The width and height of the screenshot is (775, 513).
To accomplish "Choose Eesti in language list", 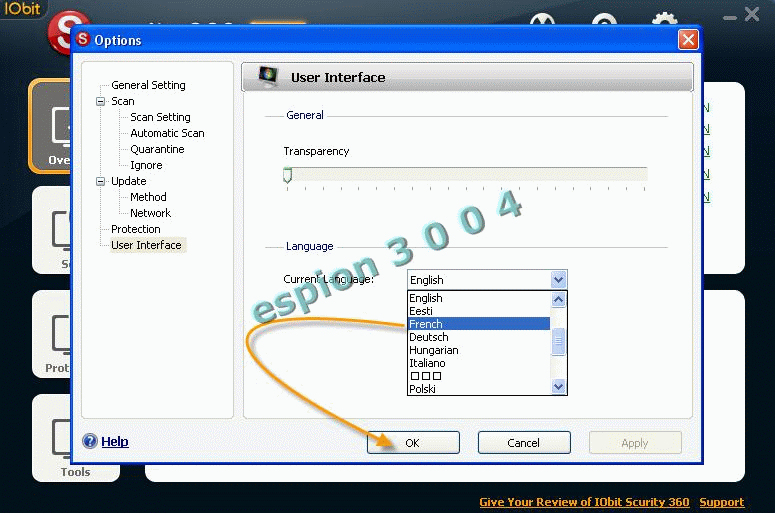I will tap(478, 311).
